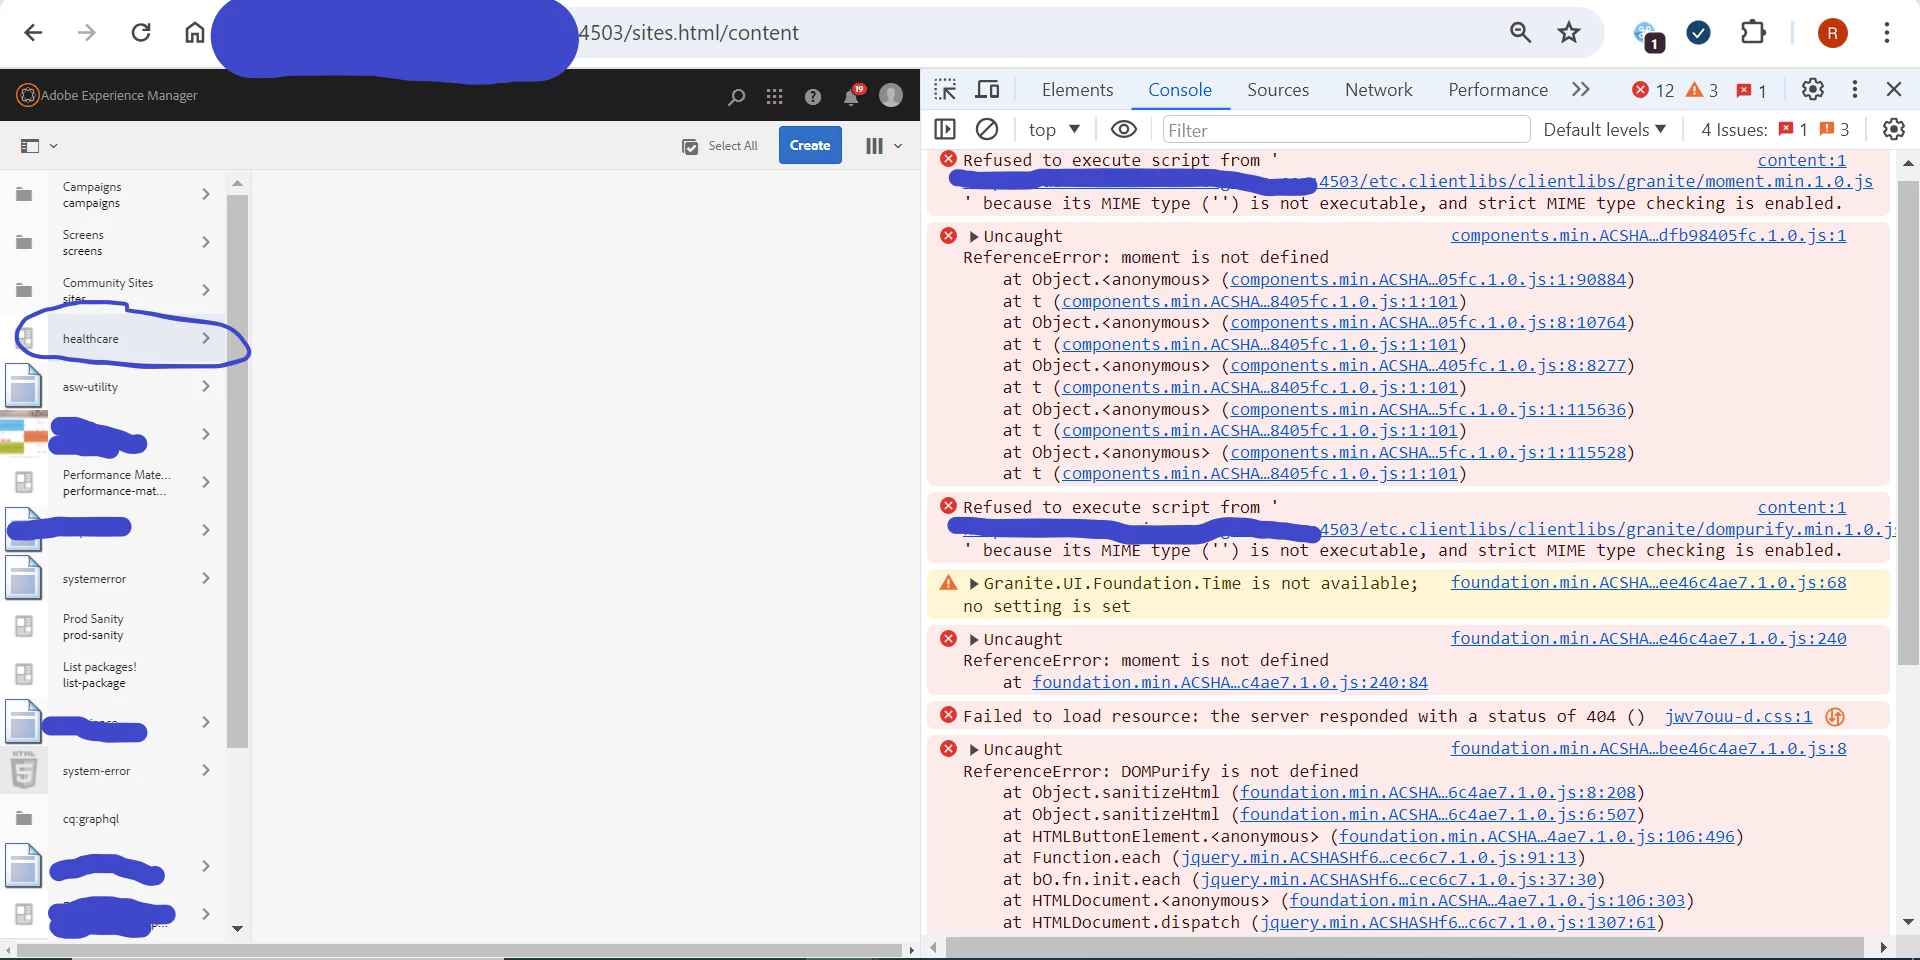Click the zoom magnifier icon in address bar
Image resolution: width=1920 pixels, height=960 pixels.
point(1520,33)
